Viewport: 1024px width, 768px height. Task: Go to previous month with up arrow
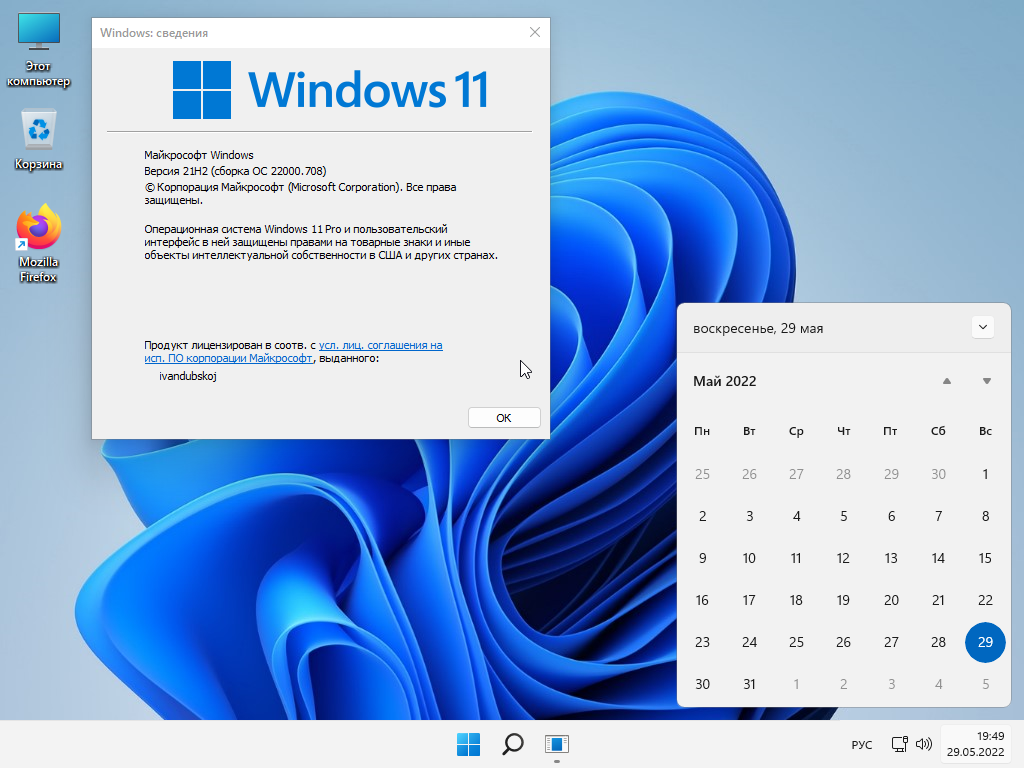coord(946,381)
